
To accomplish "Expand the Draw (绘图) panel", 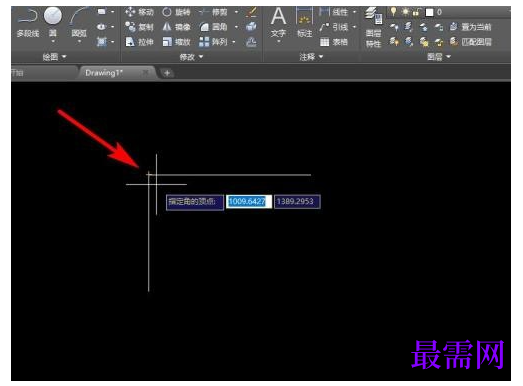I will tap(54, 57).
